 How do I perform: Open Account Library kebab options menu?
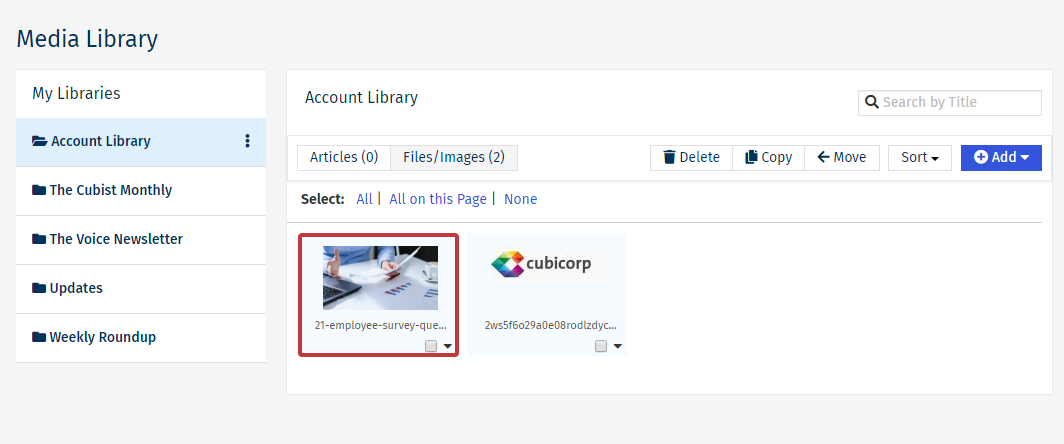(x=247, y=141)
